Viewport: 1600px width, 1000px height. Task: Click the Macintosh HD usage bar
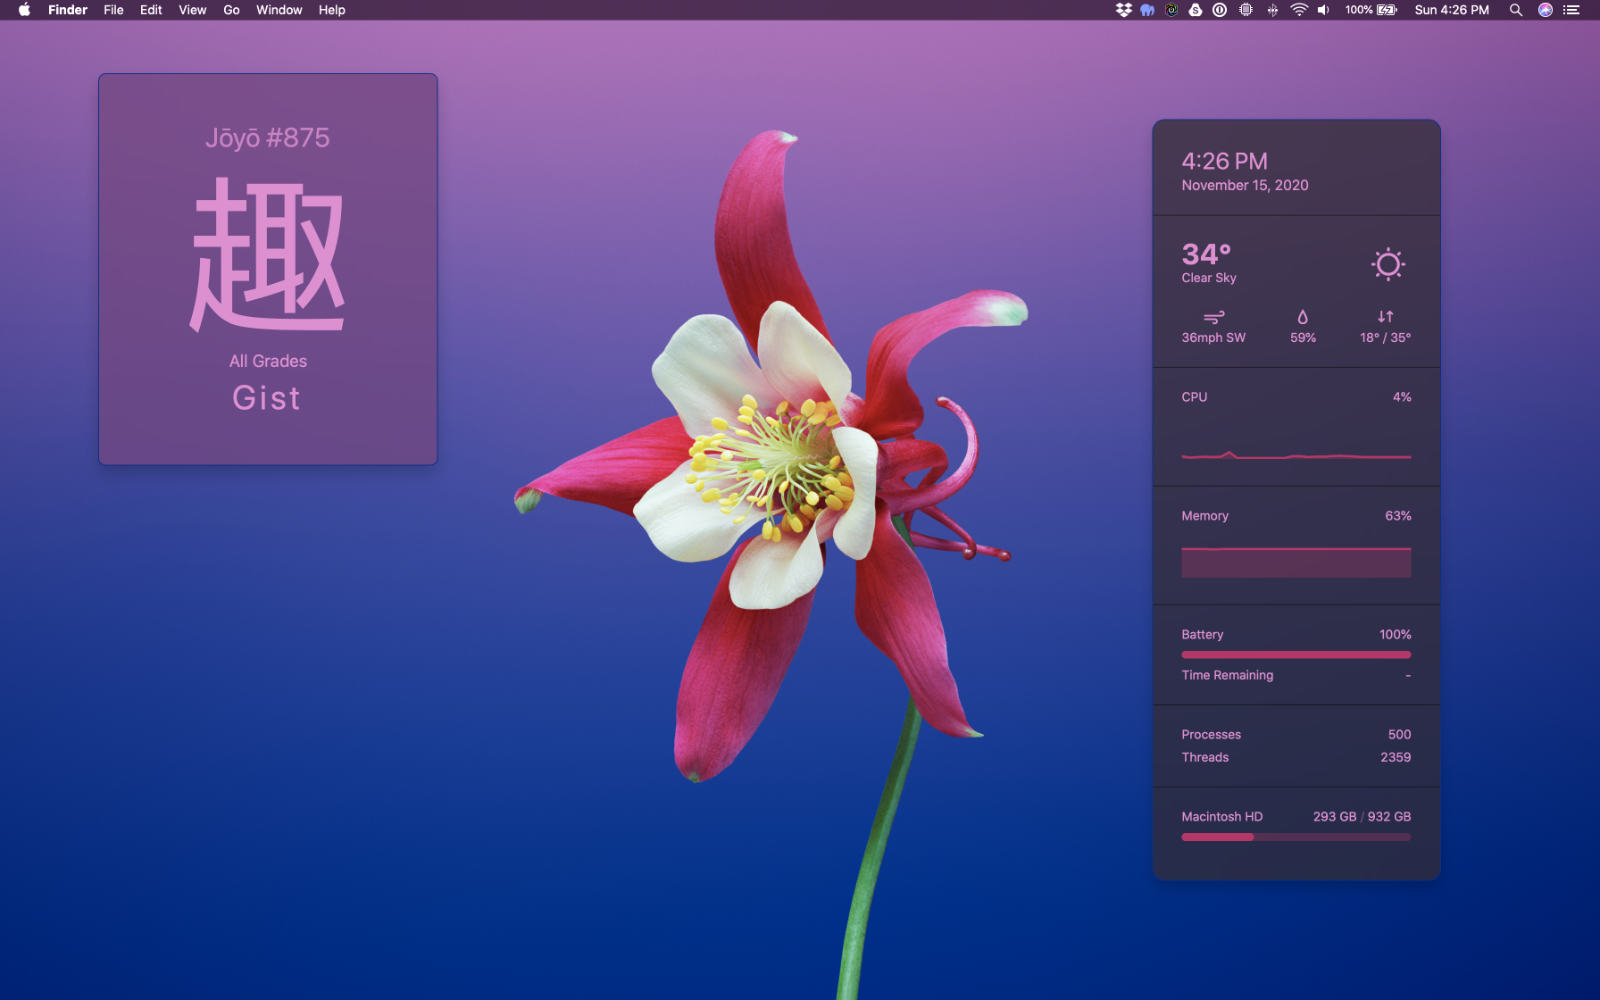(1296, 837)
